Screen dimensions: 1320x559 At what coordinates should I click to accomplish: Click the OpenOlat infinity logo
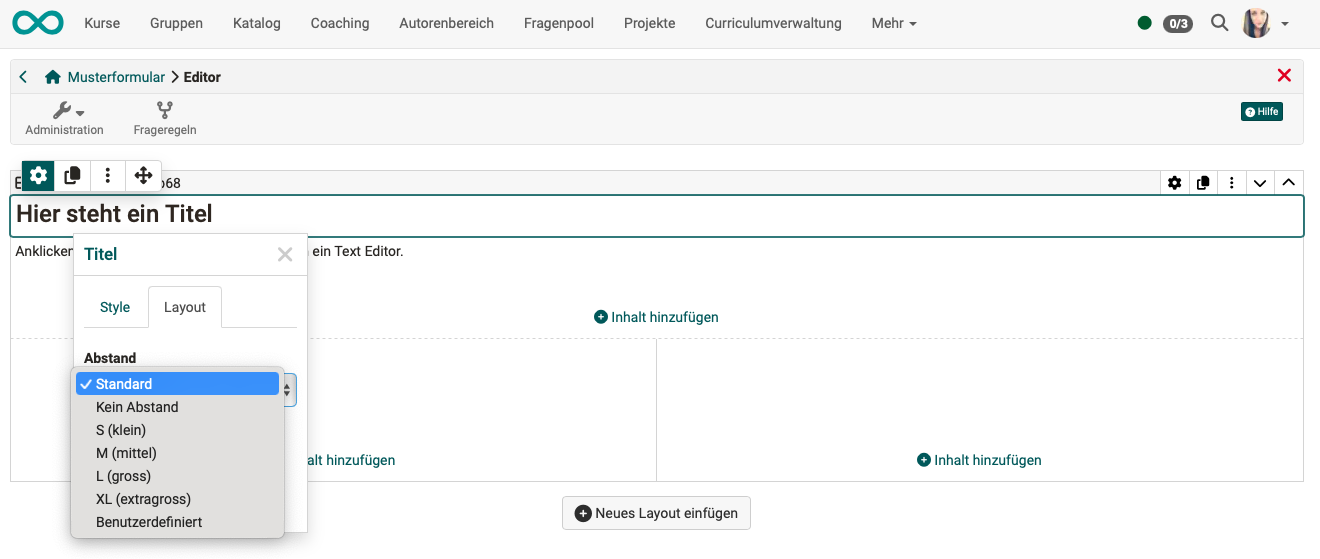[37, 22]
